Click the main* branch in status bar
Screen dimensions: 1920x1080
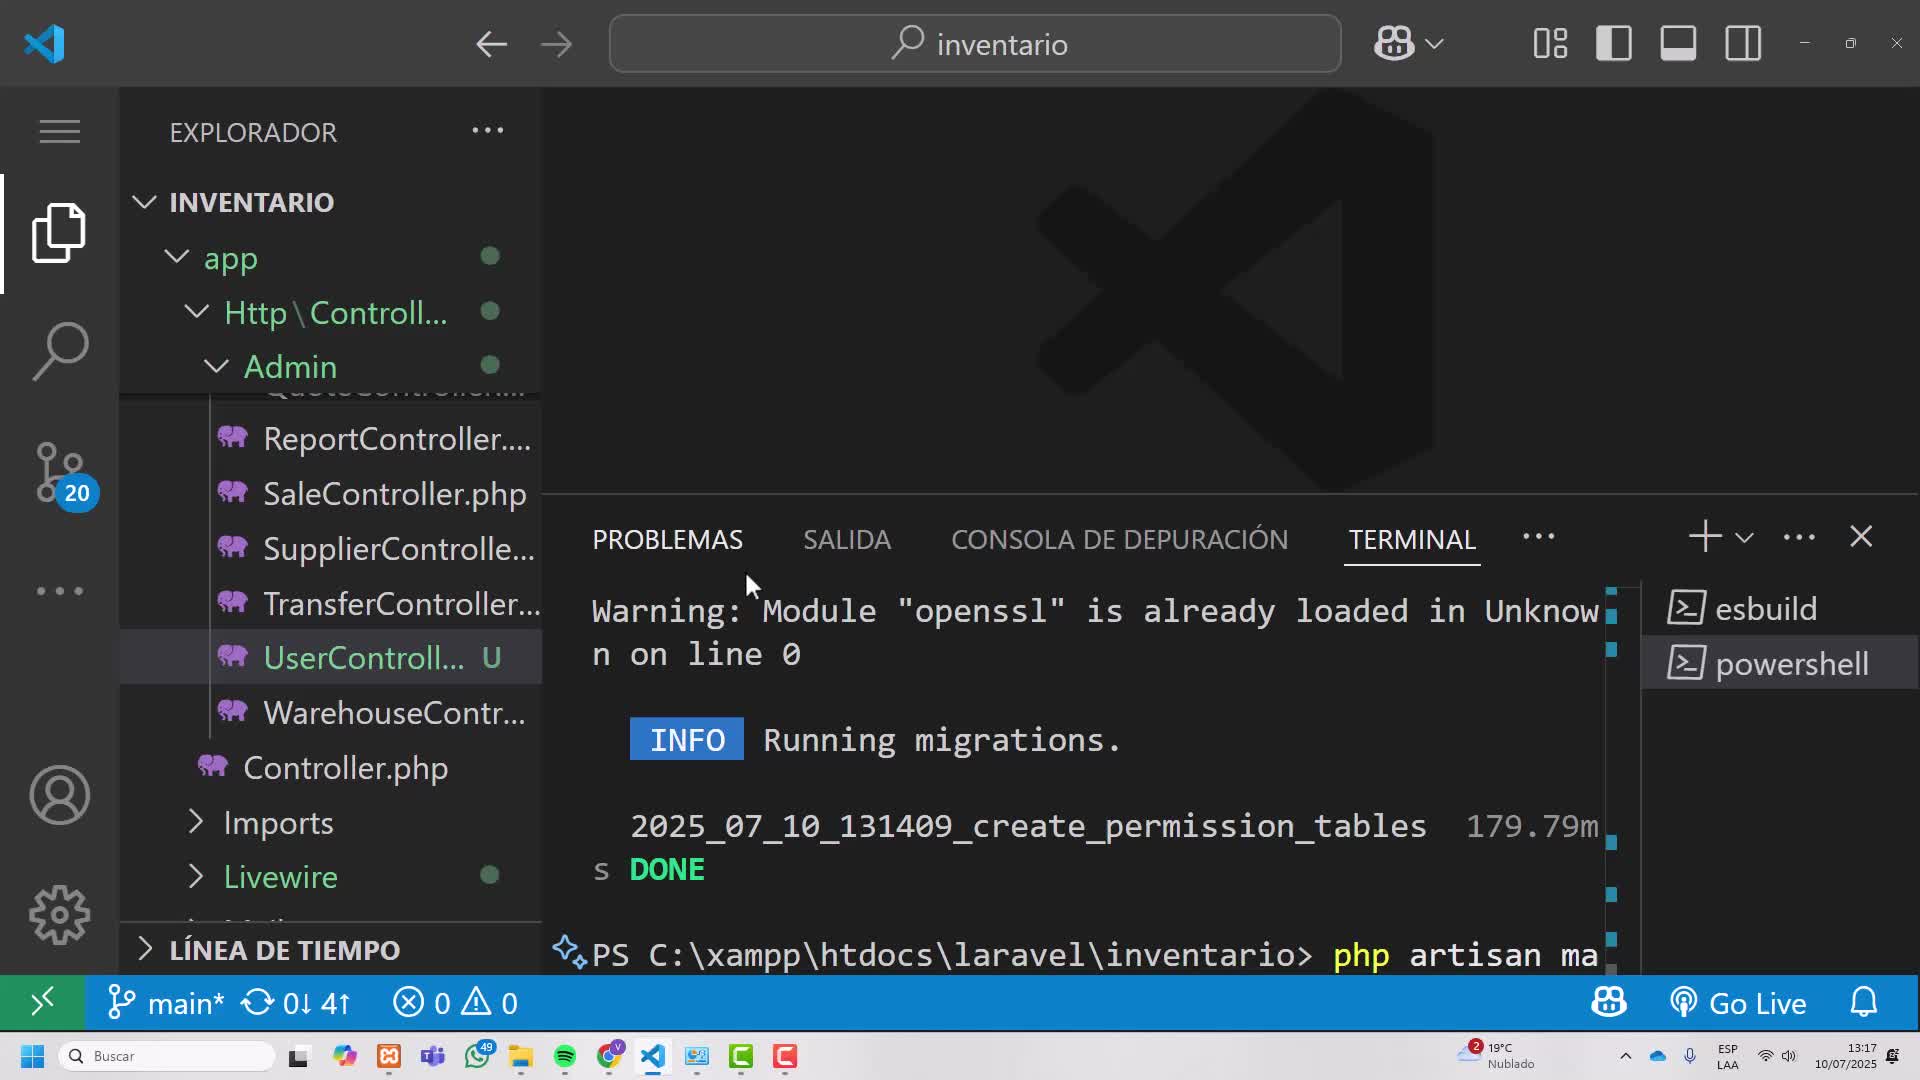tap(166, 1003)
